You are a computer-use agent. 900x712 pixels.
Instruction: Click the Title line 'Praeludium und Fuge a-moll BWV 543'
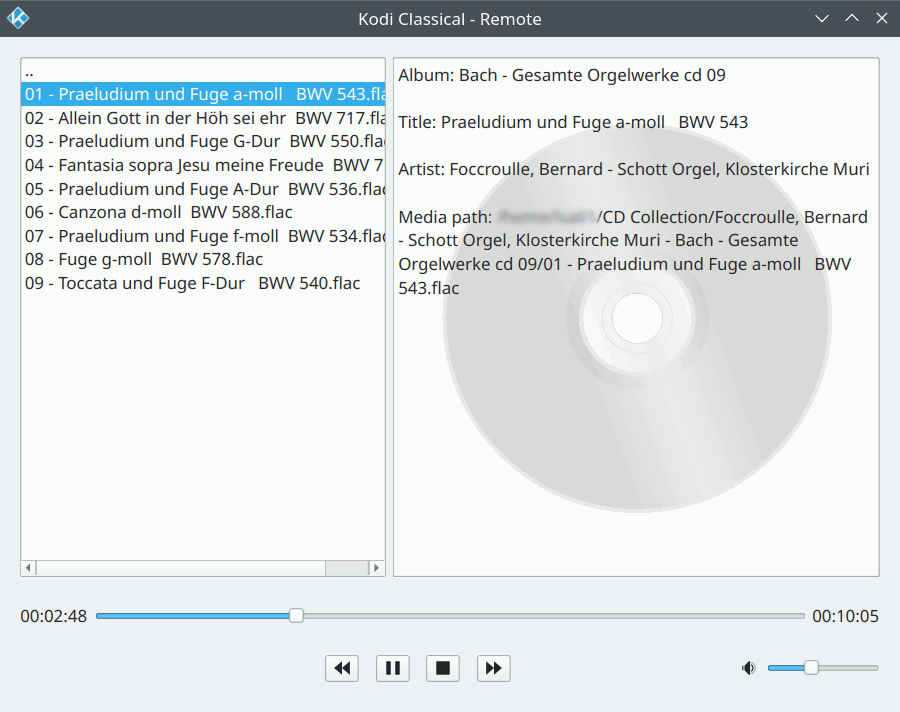(573, 122)
